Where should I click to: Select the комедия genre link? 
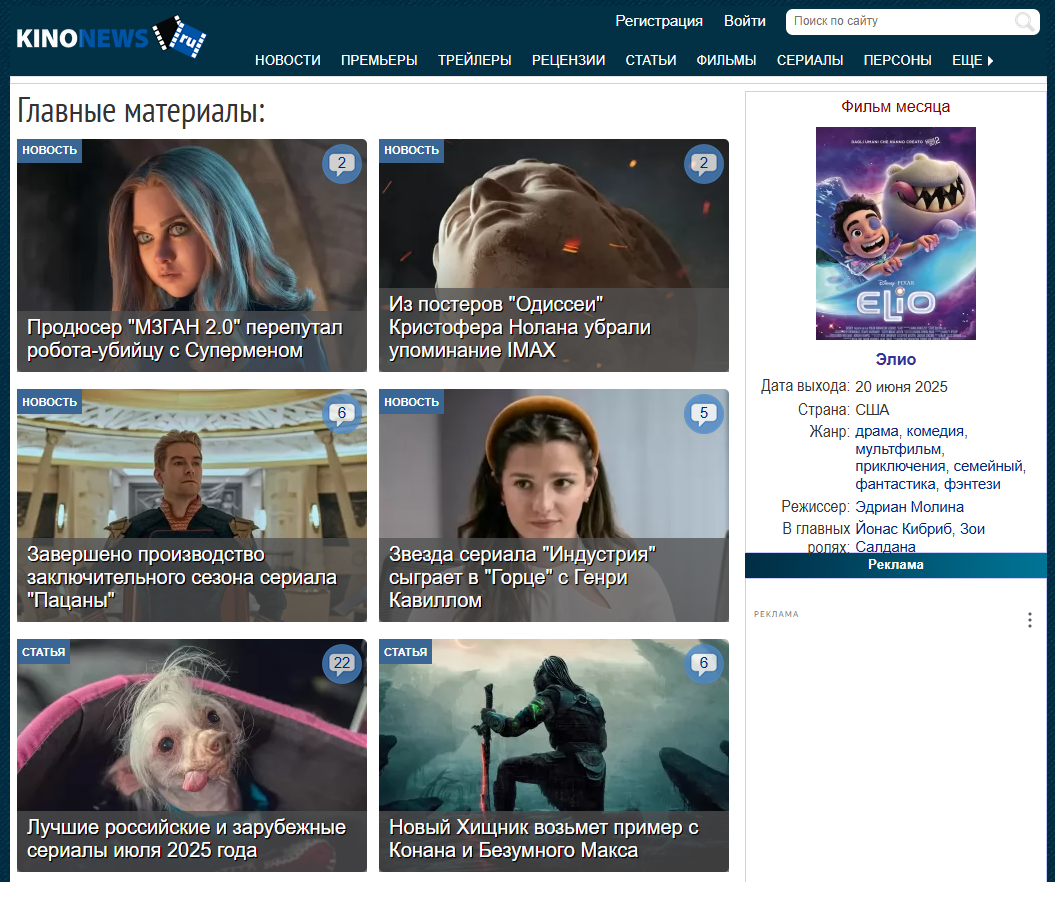click(x=935, y=431)
